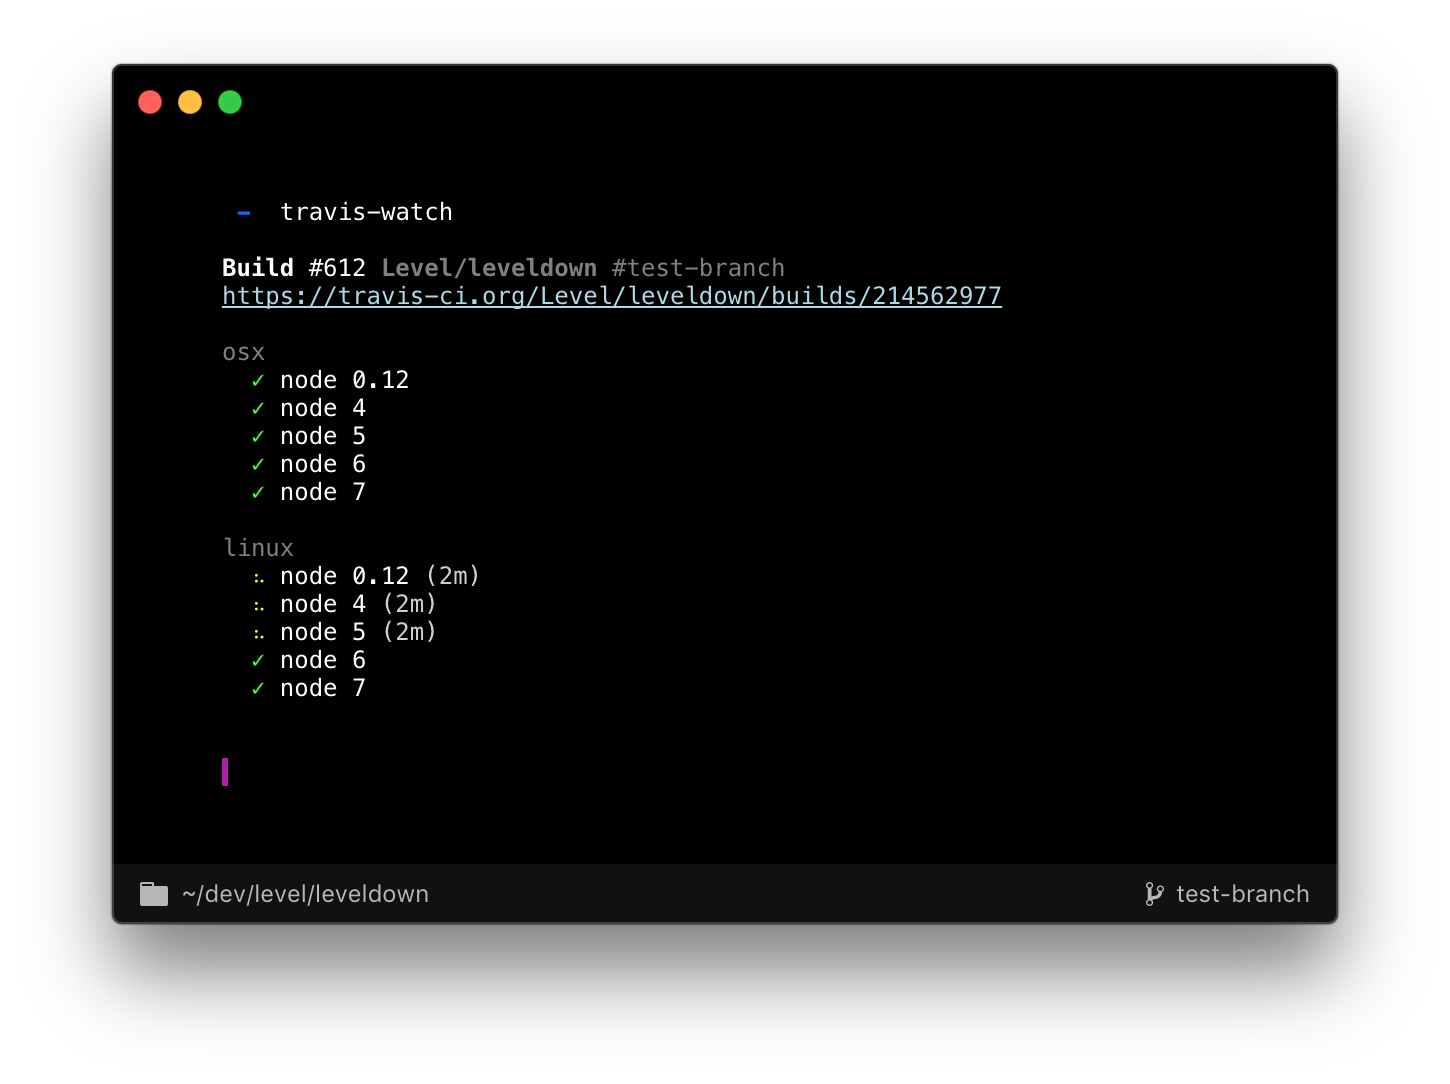Click the magenta terminal cursor
The width and height of the screenshot is (1450, 1084).
225,772
